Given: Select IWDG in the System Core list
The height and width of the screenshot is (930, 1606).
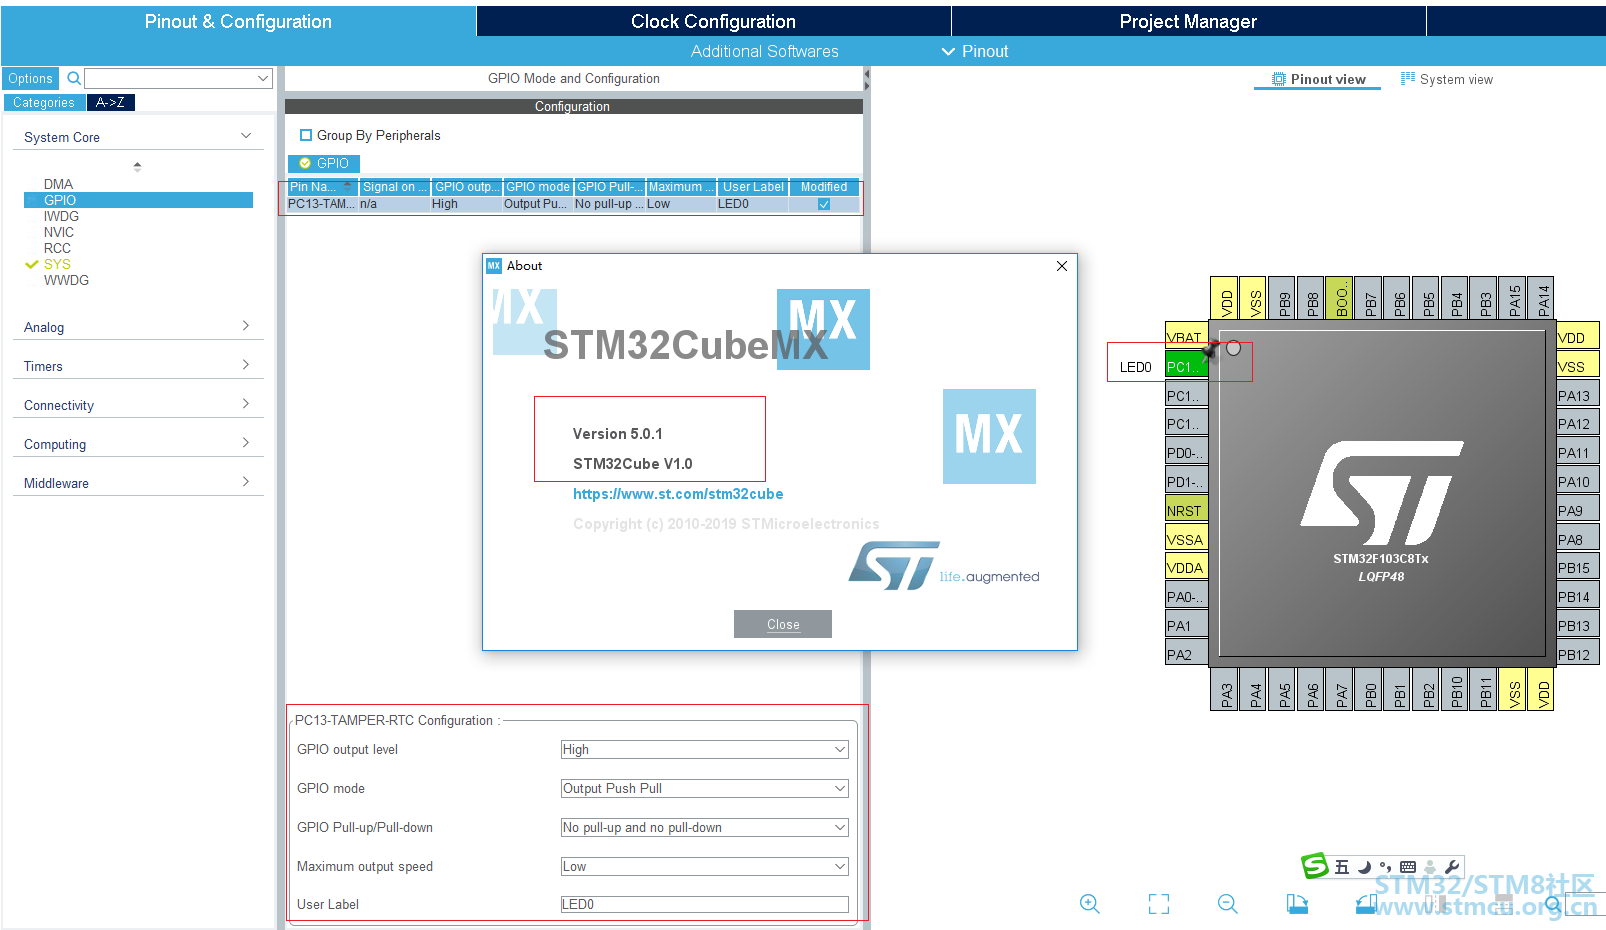Looking at the screenshot, I should tap(61, 216).
